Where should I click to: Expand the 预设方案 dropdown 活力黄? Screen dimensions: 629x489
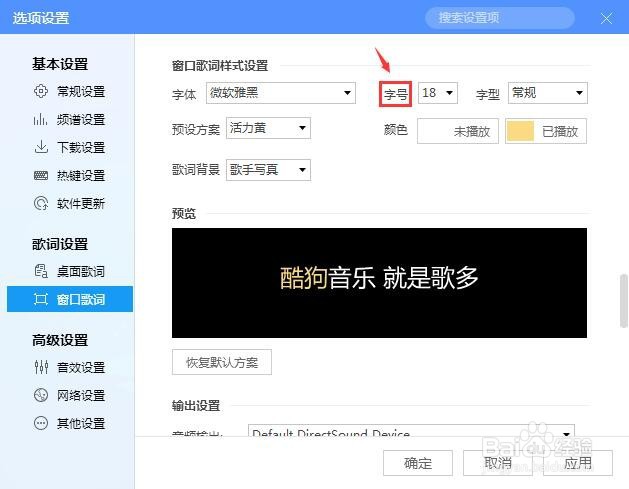268,128
